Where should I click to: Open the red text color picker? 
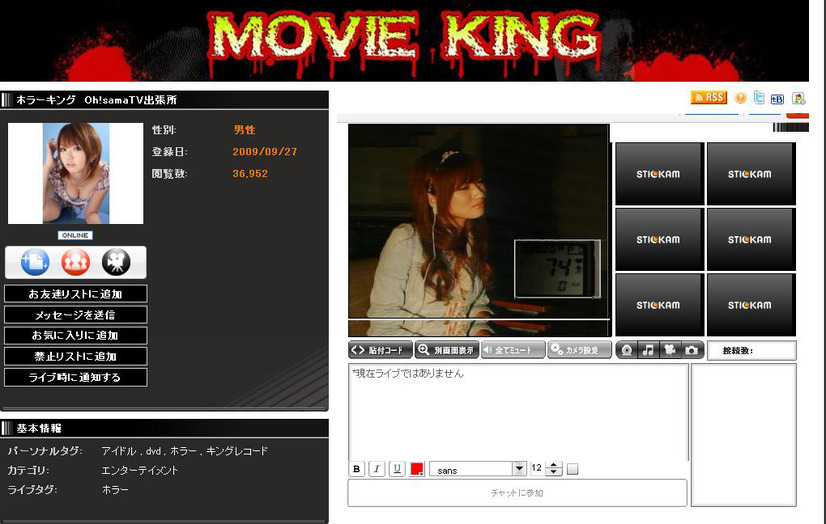(x=417, y=469)
